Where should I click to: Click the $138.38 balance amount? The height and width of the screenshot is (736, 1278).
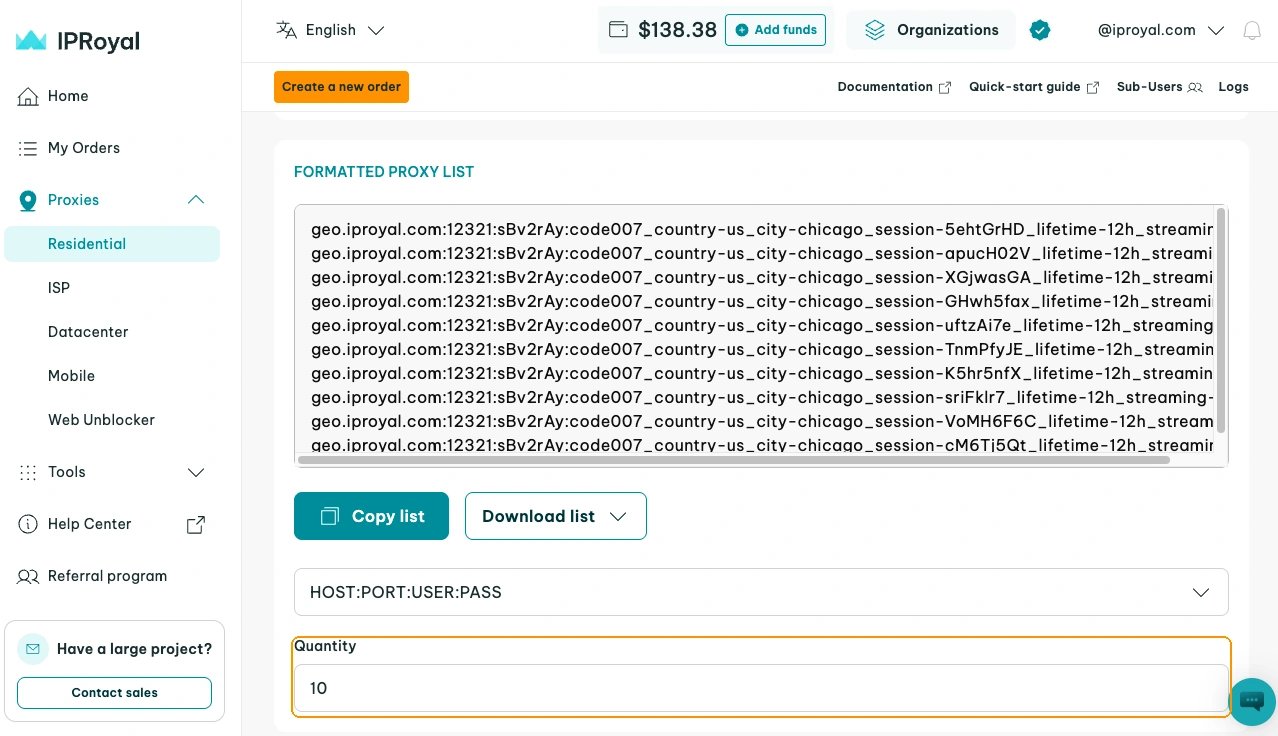pos(677,30)
